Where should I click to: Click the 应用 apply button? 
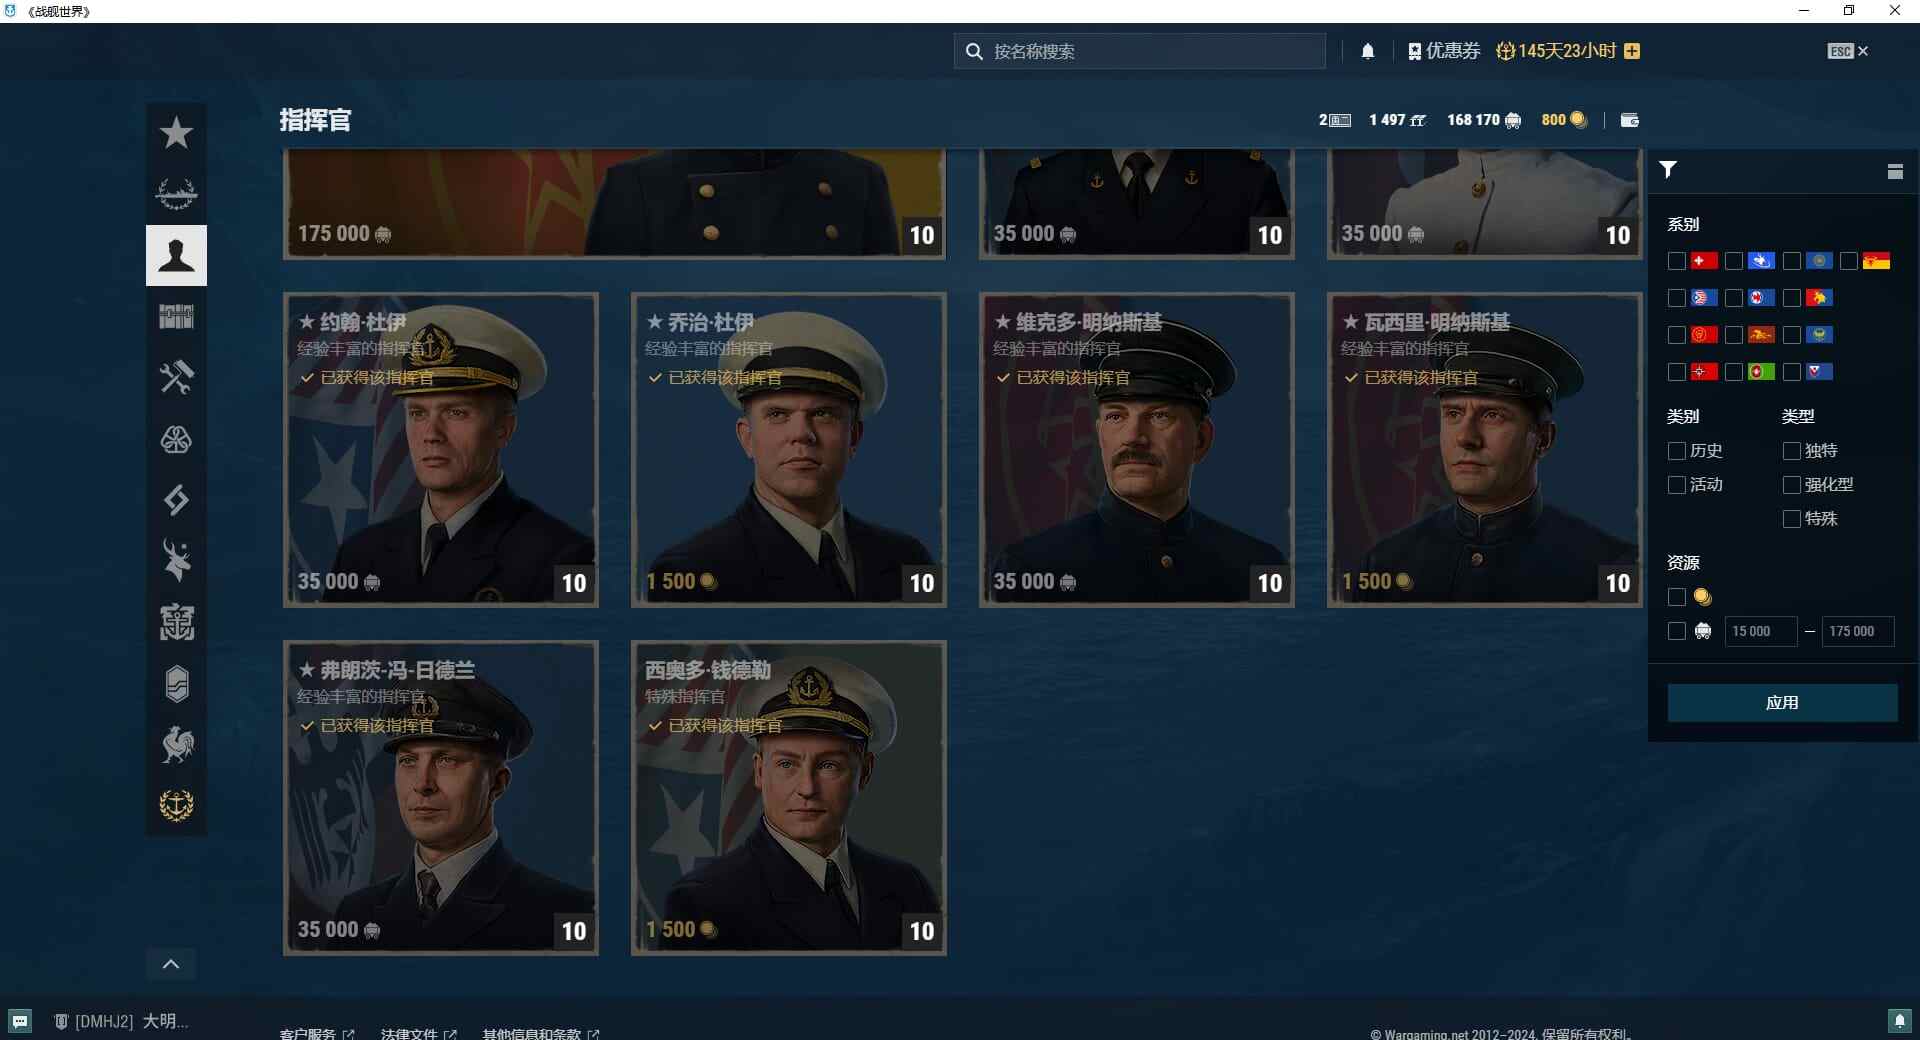(1782, 703)
